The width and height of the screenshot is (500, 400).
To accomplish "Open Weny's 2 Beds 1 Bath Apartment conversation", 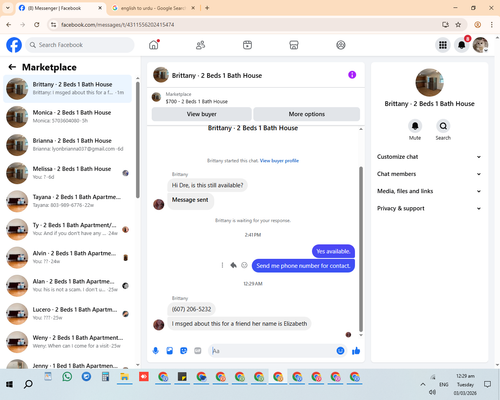I will (x=68, y=342).
